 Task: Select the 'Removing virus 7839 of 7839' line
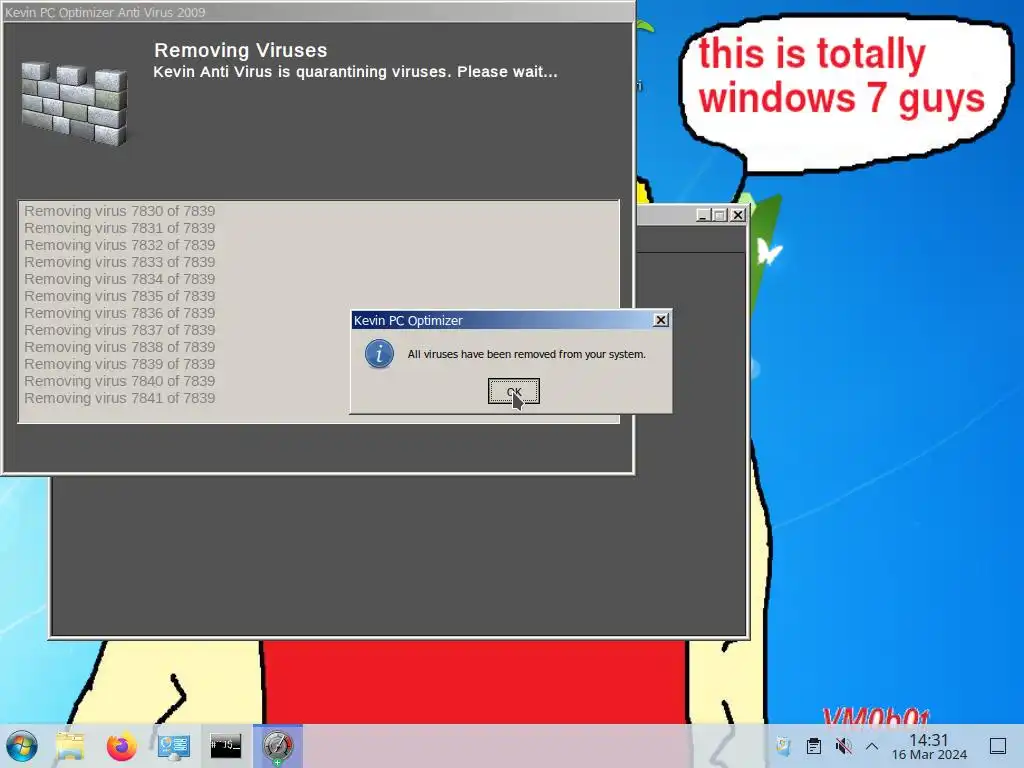[120, 364]
